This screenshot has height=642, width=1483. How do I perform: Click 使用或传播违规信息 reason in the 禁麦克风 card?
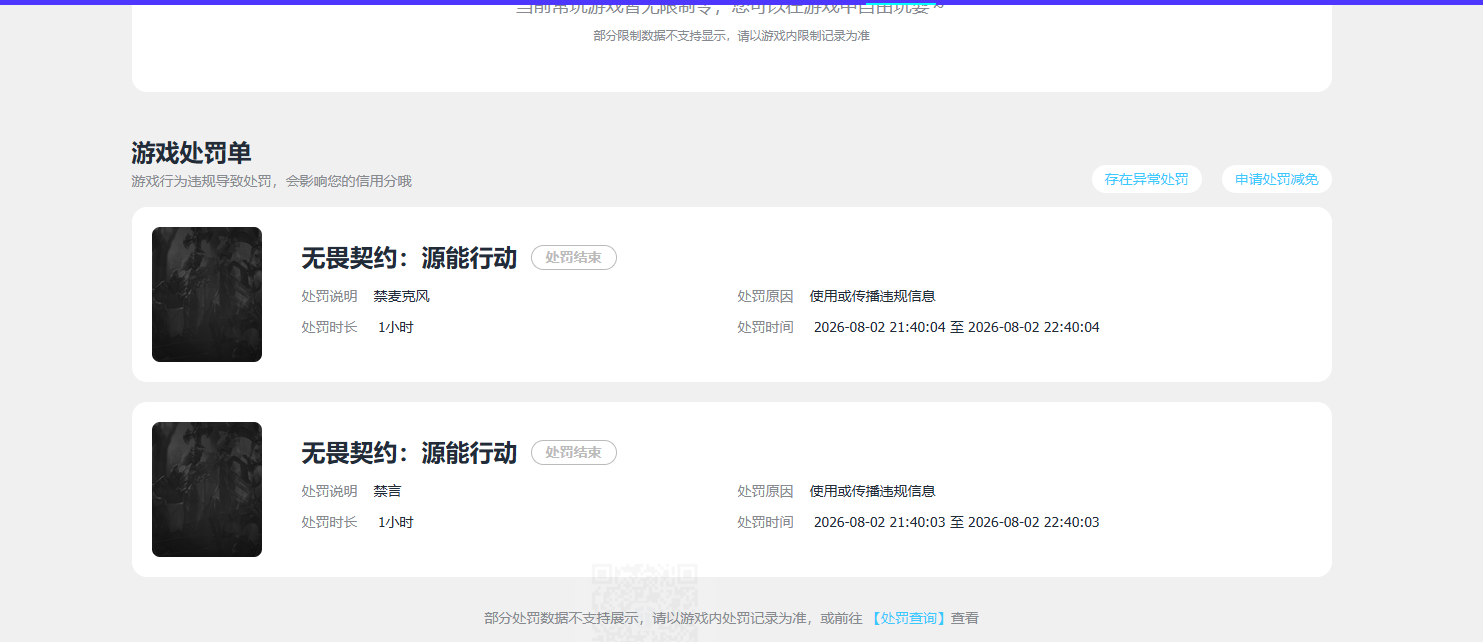pyautogui.click(x=872, y=296)
